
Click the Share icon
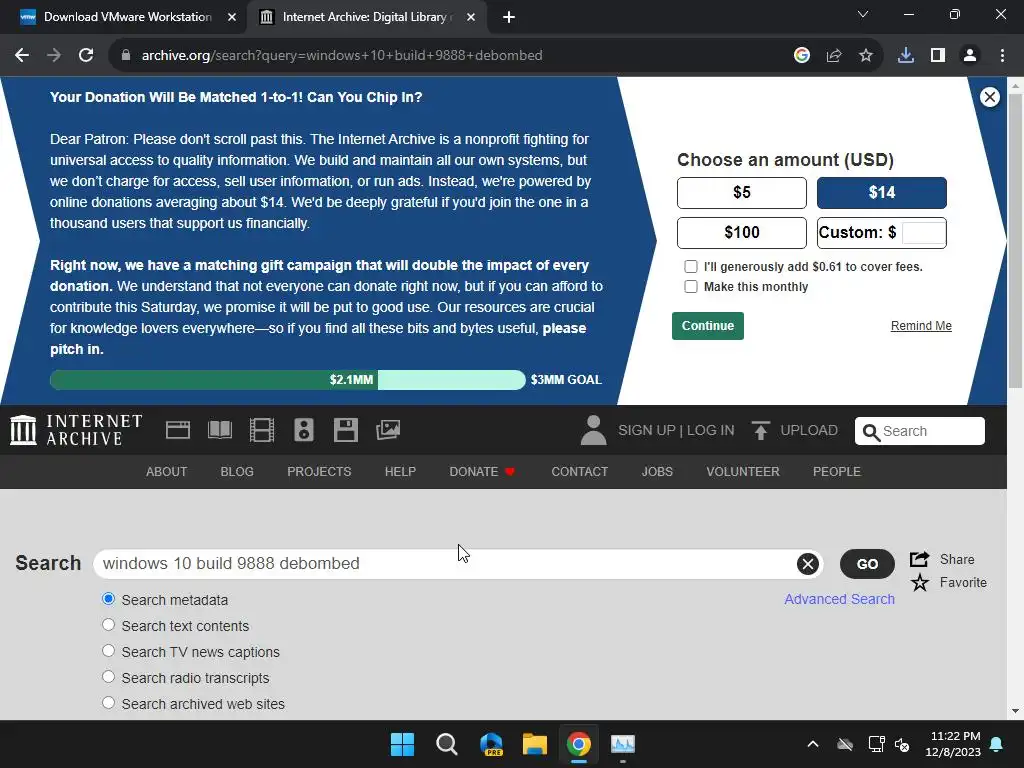pyautogui.click(x=920, y=559)
